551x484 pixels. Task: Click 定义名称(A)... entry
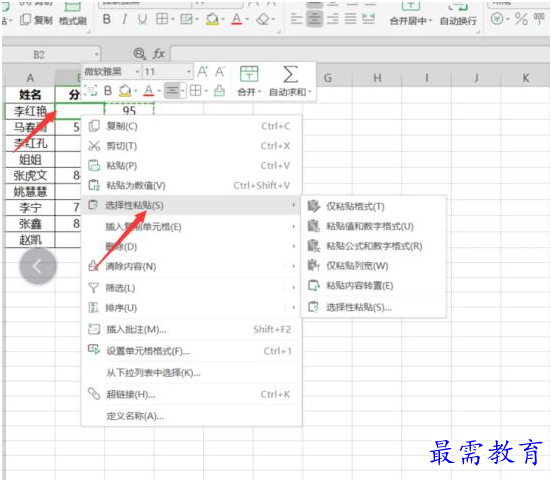[x=192, y=416]
